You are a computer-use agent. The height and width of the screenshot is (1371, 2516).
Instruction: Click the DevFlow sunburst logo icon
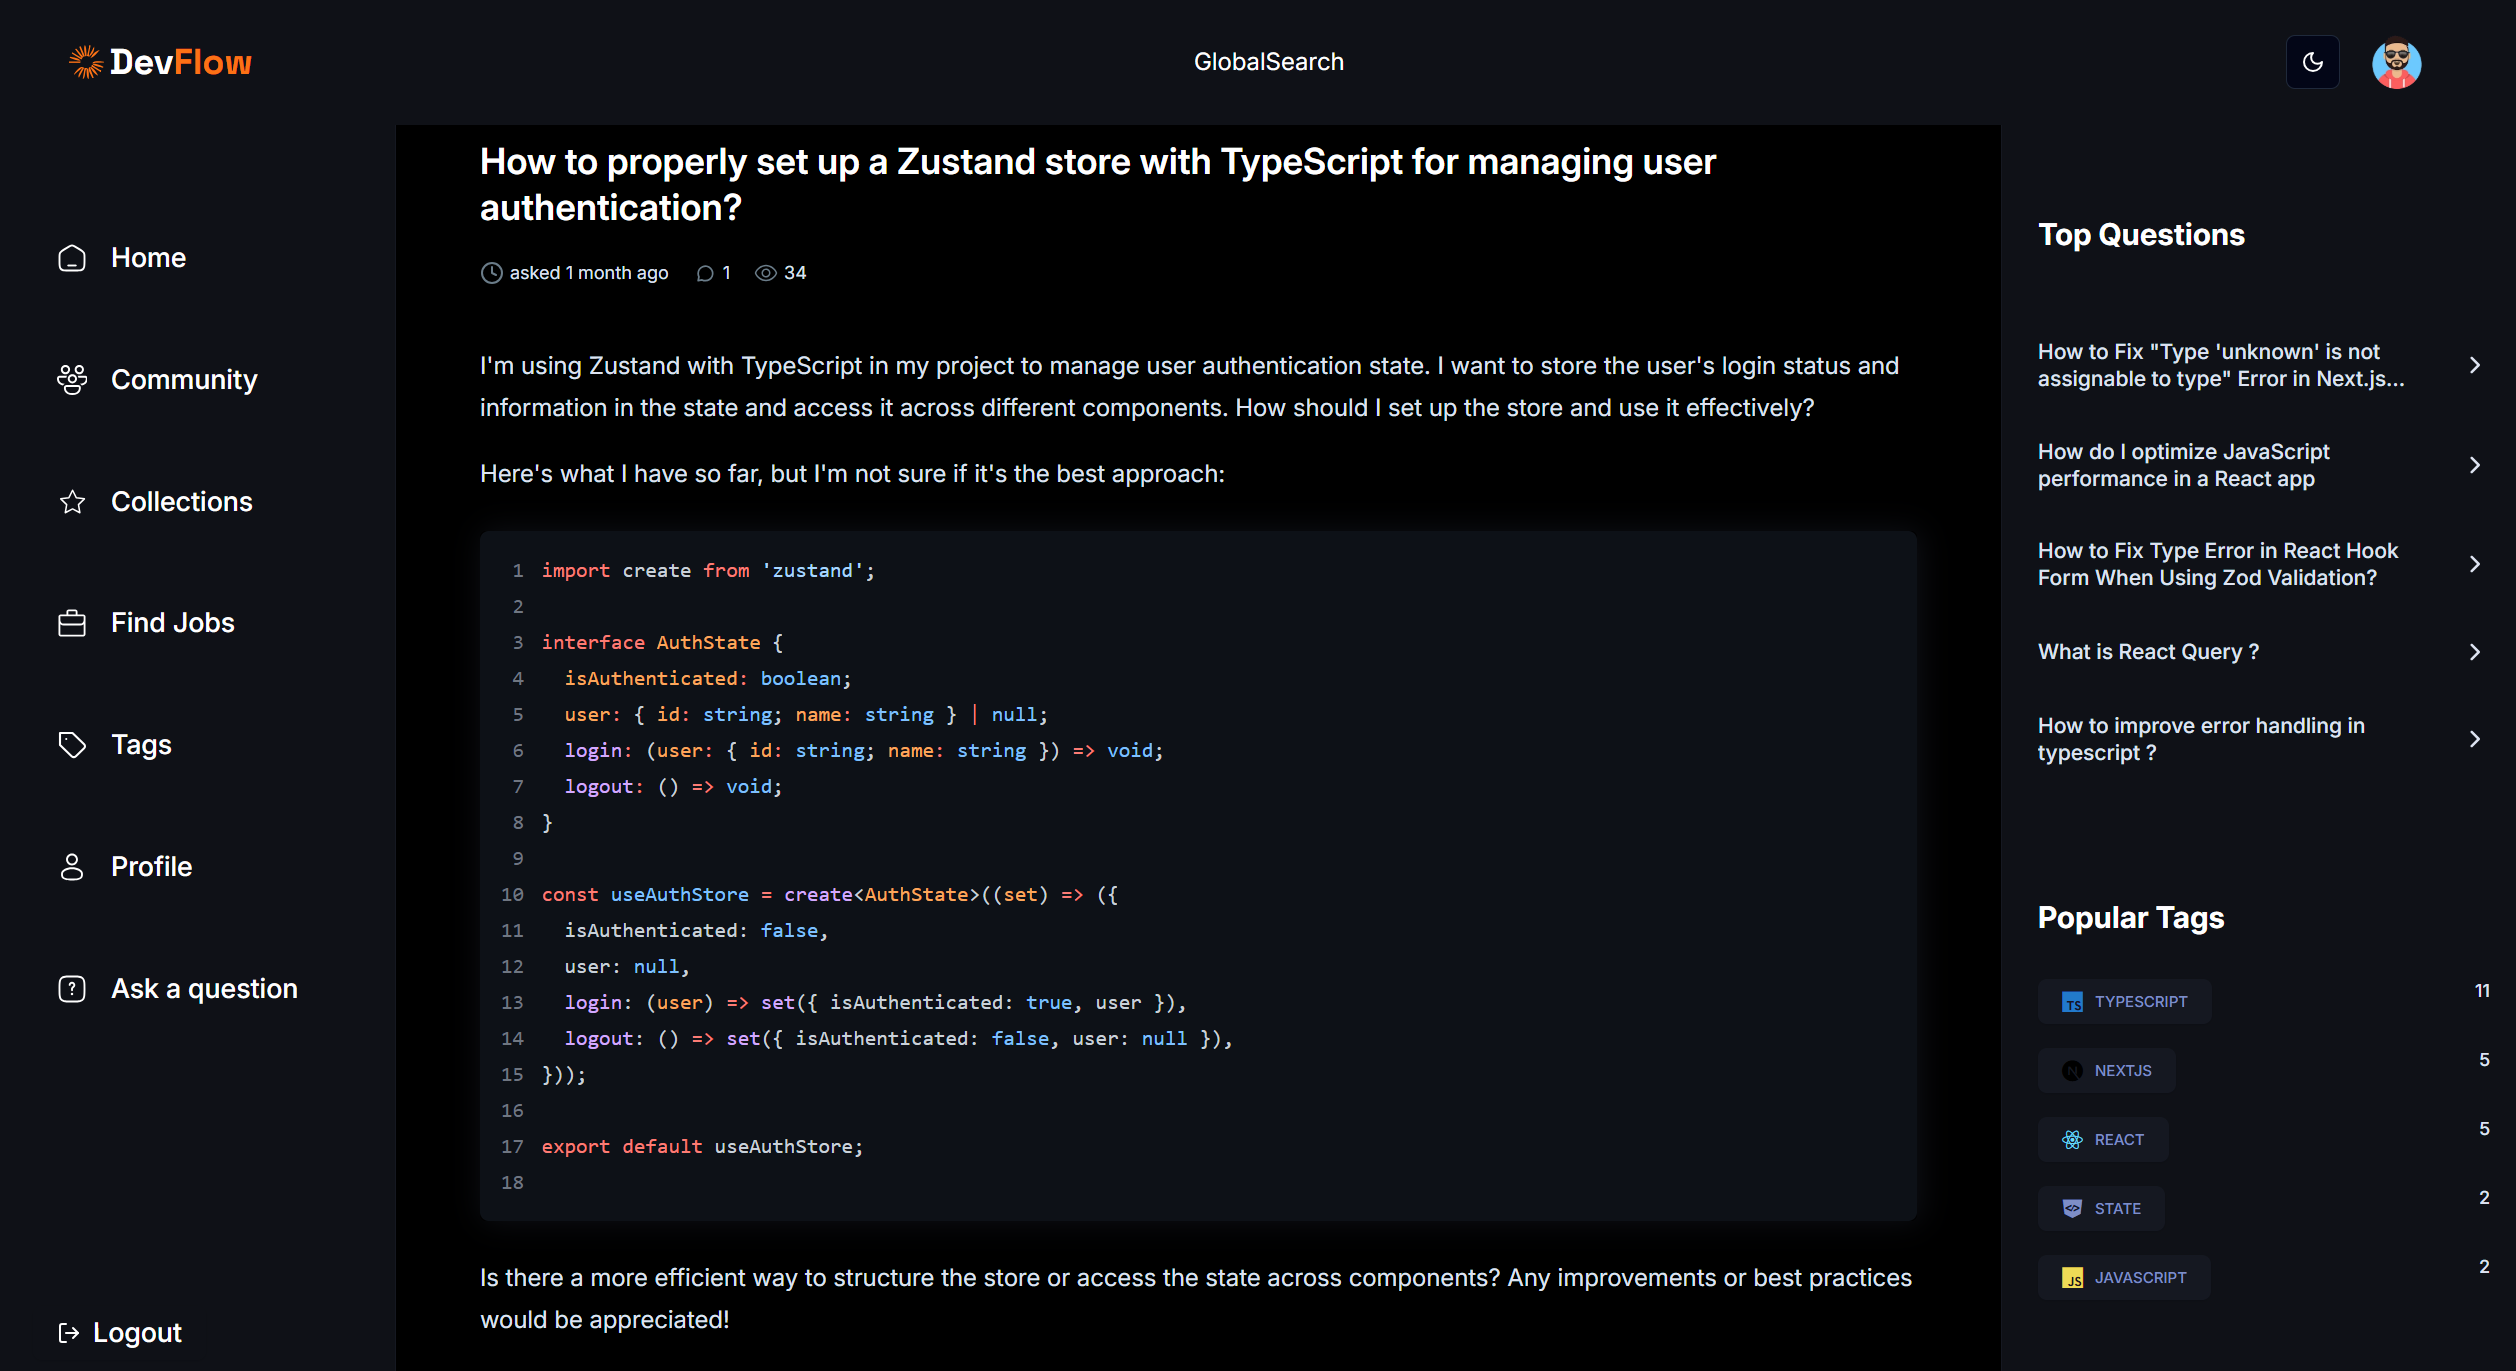coord(85,62)
